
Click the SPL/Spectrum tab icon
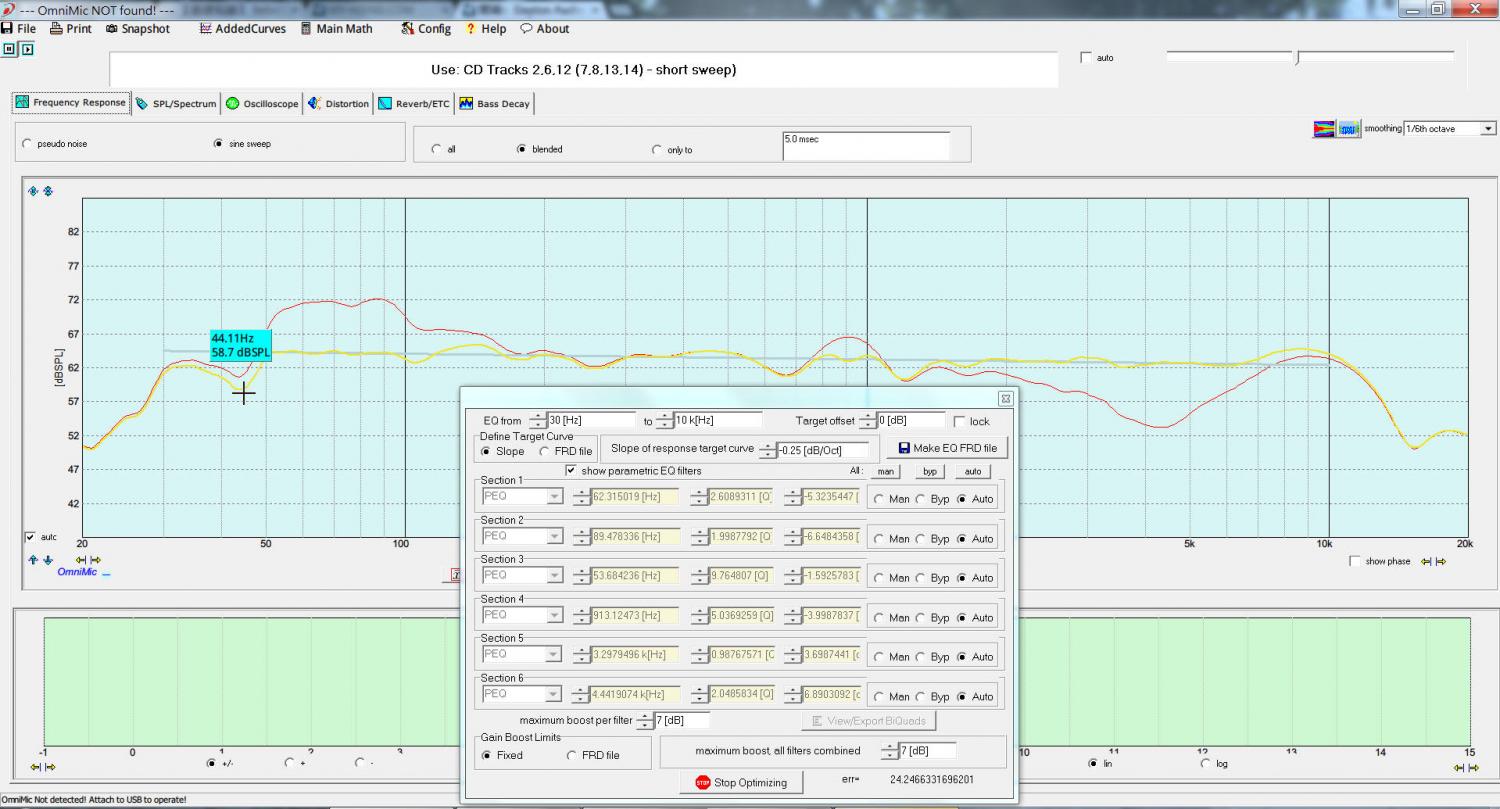[143, 104]
